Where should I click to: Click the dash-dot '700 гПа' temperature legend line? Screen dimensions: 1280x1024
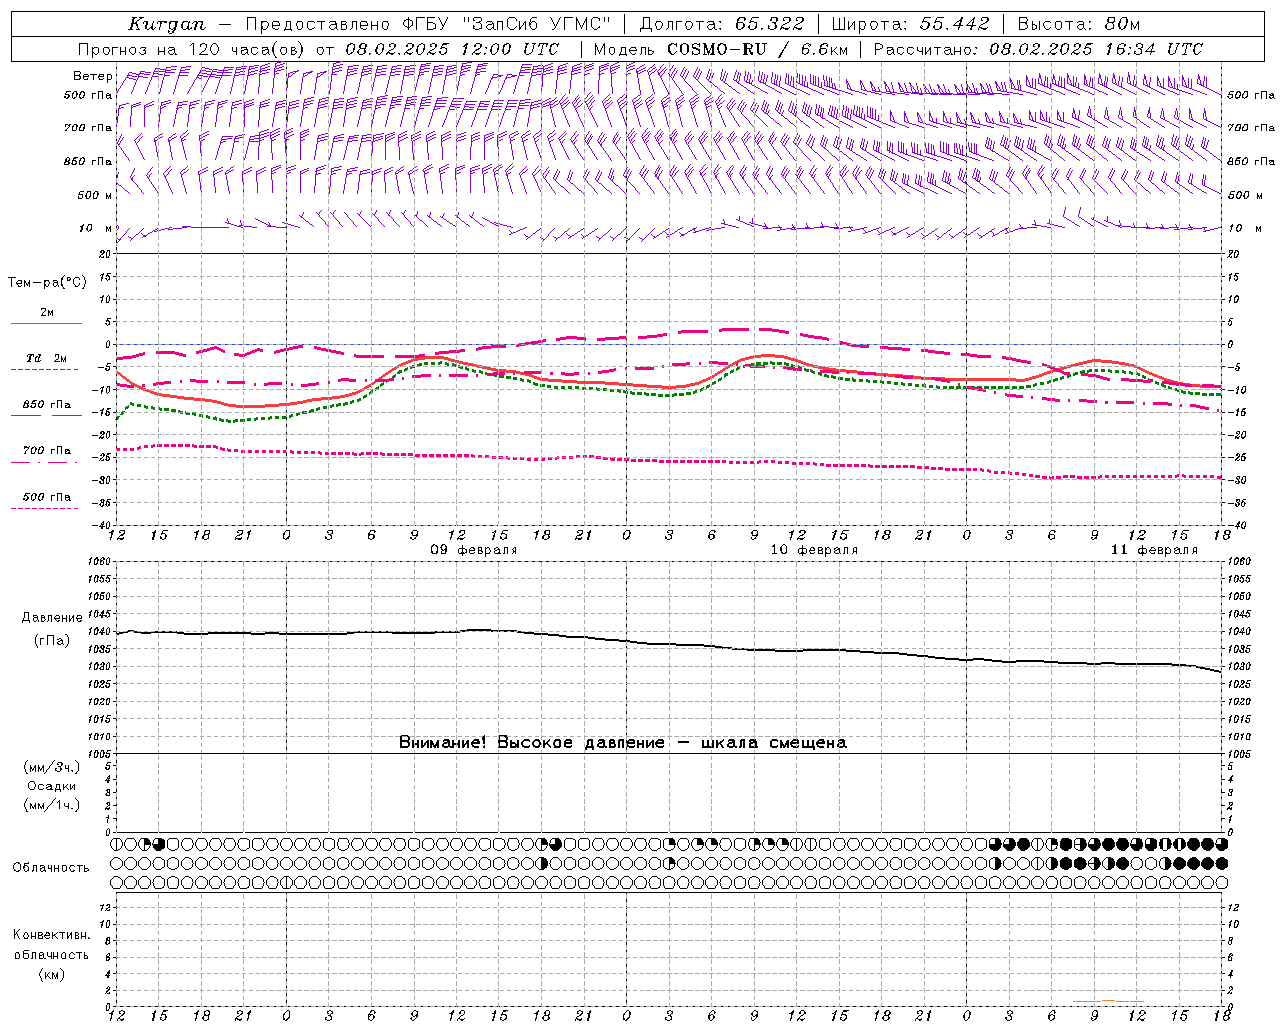pyautogui.click(x=44, y=462)
